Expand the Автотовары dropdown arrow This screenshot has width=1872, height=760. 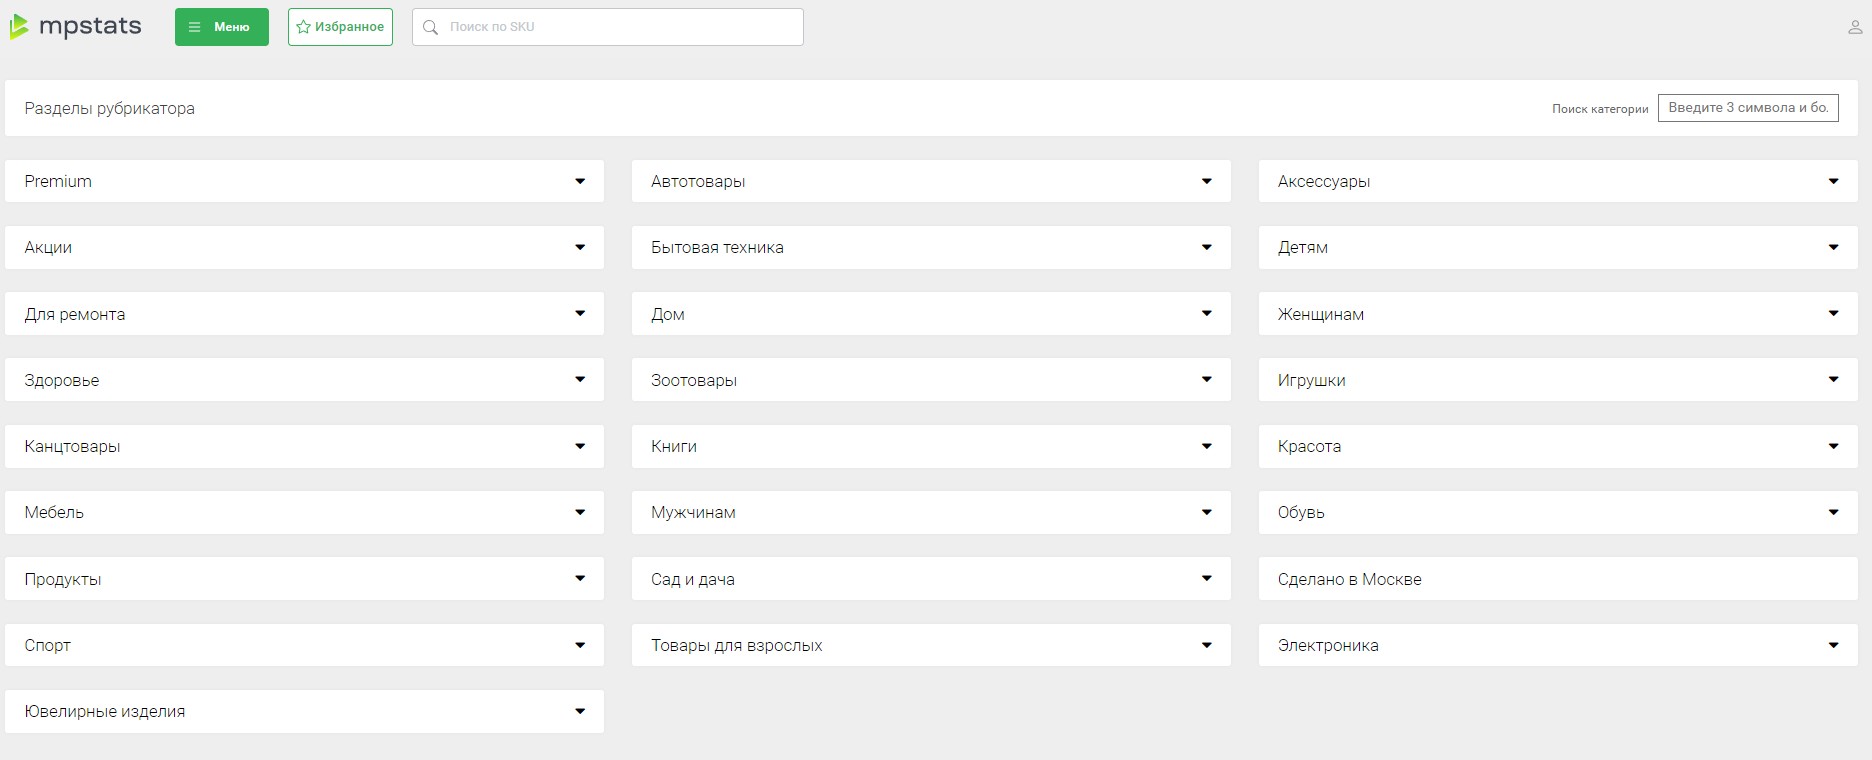(1207, 181)
